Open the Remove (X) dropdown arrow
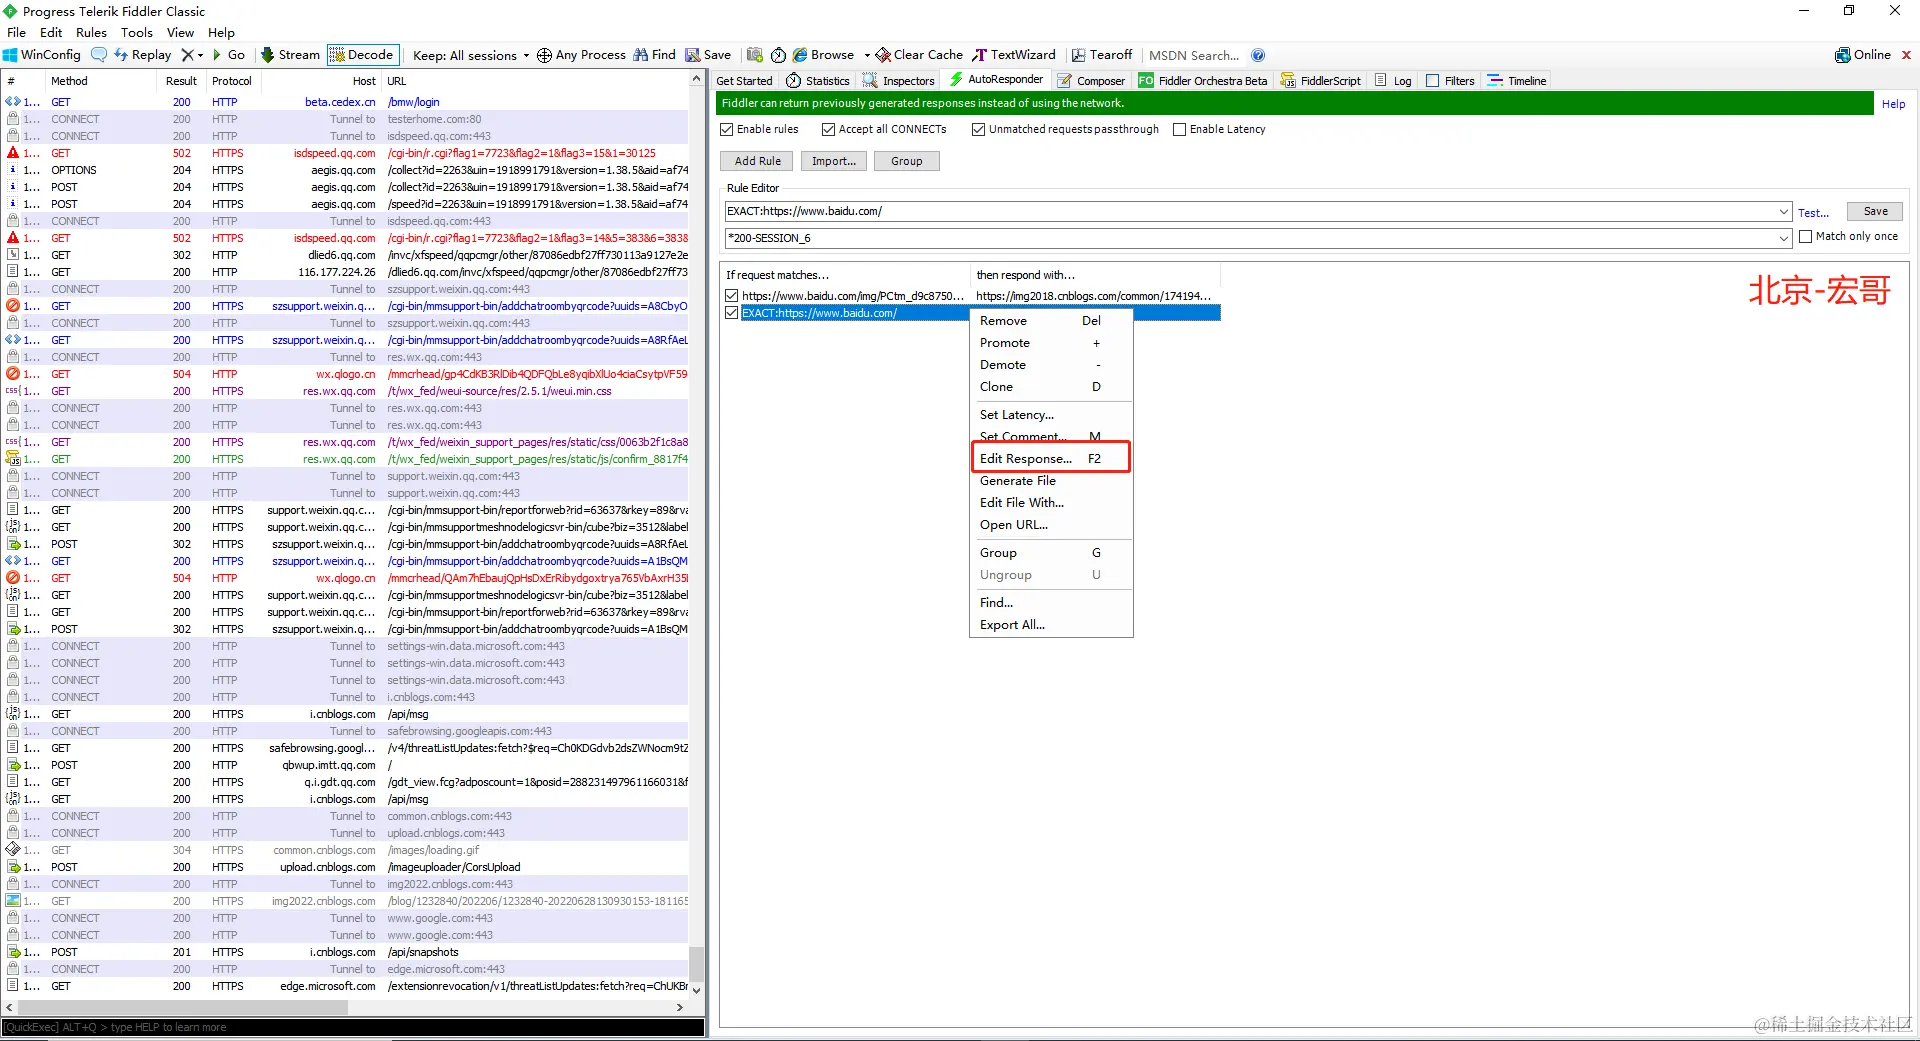 (200, 55)
